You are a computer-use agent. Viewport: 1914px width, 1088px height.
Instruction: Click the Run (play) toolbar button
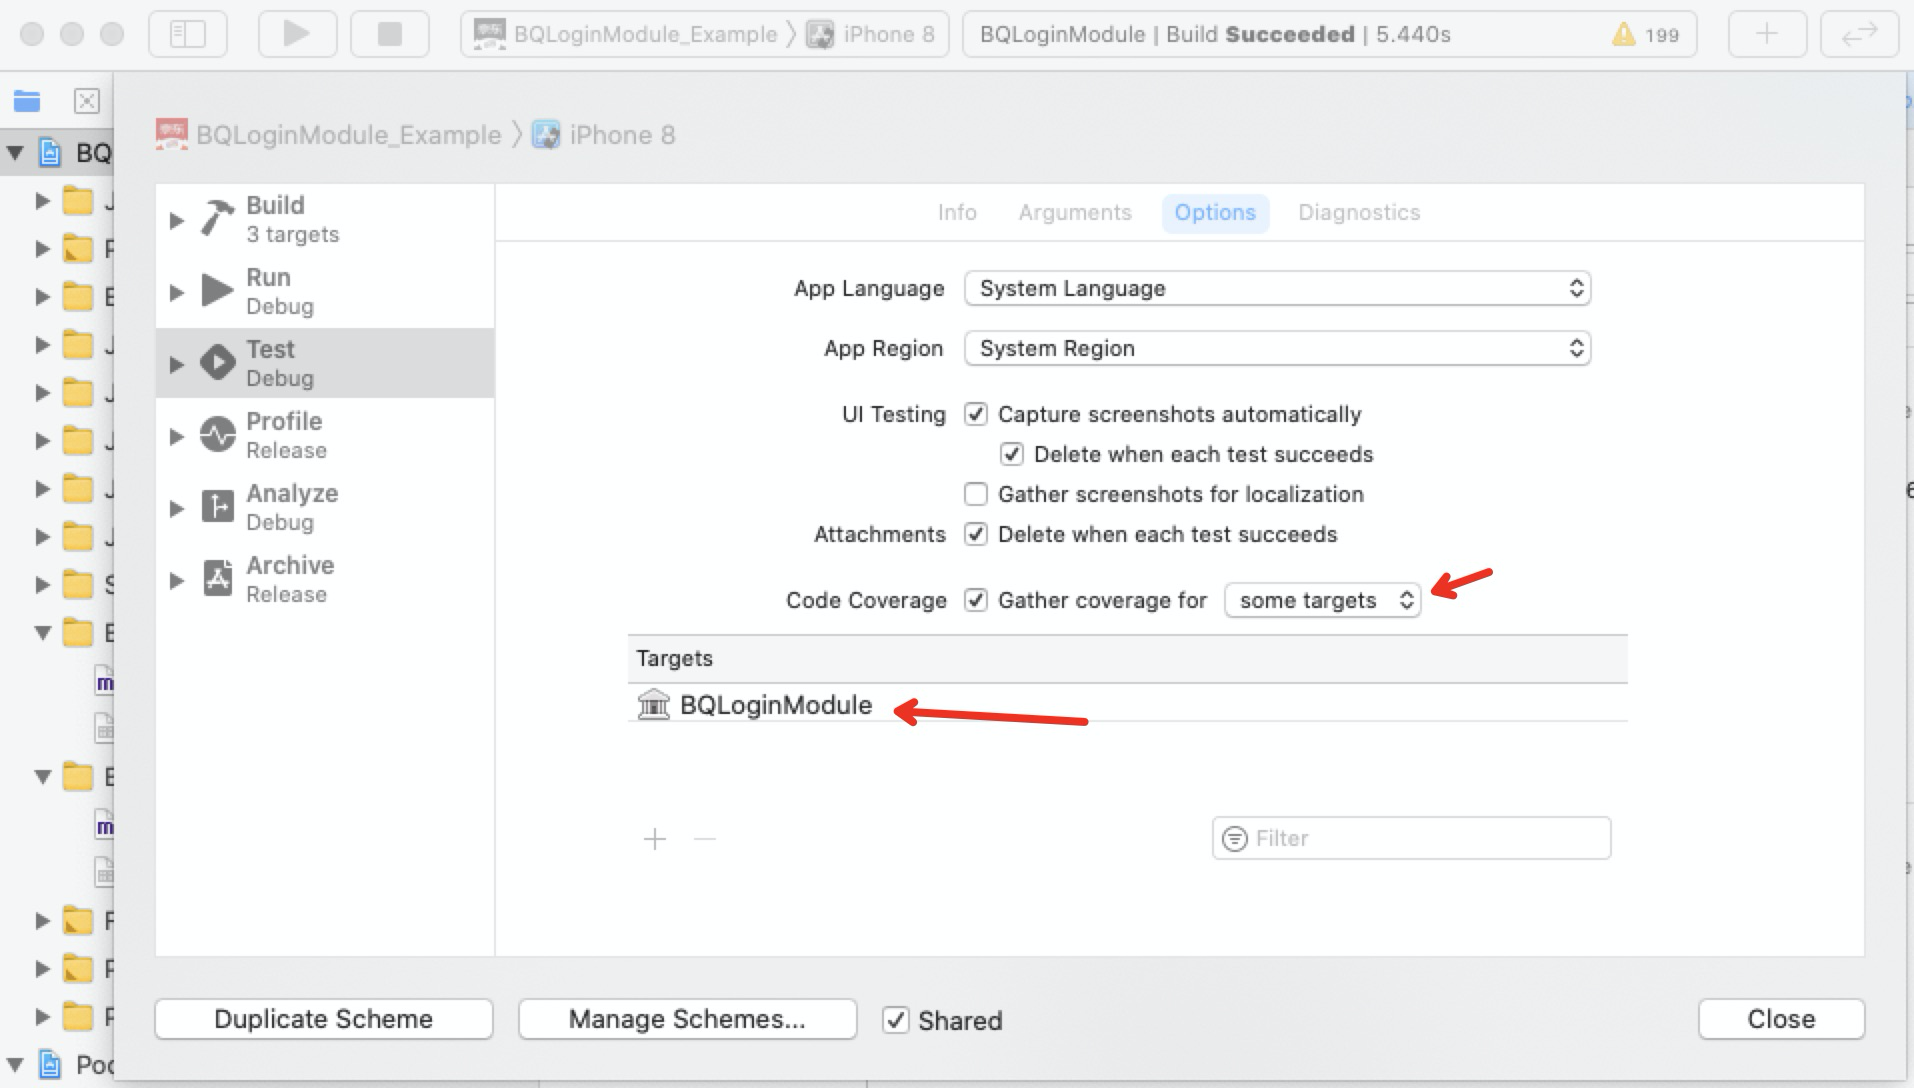point(297,34)
